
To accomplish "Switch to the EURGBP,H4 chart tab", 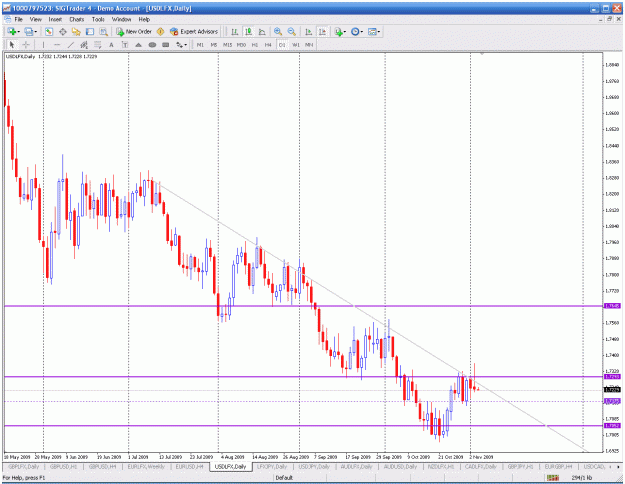I will click(558, 466).
